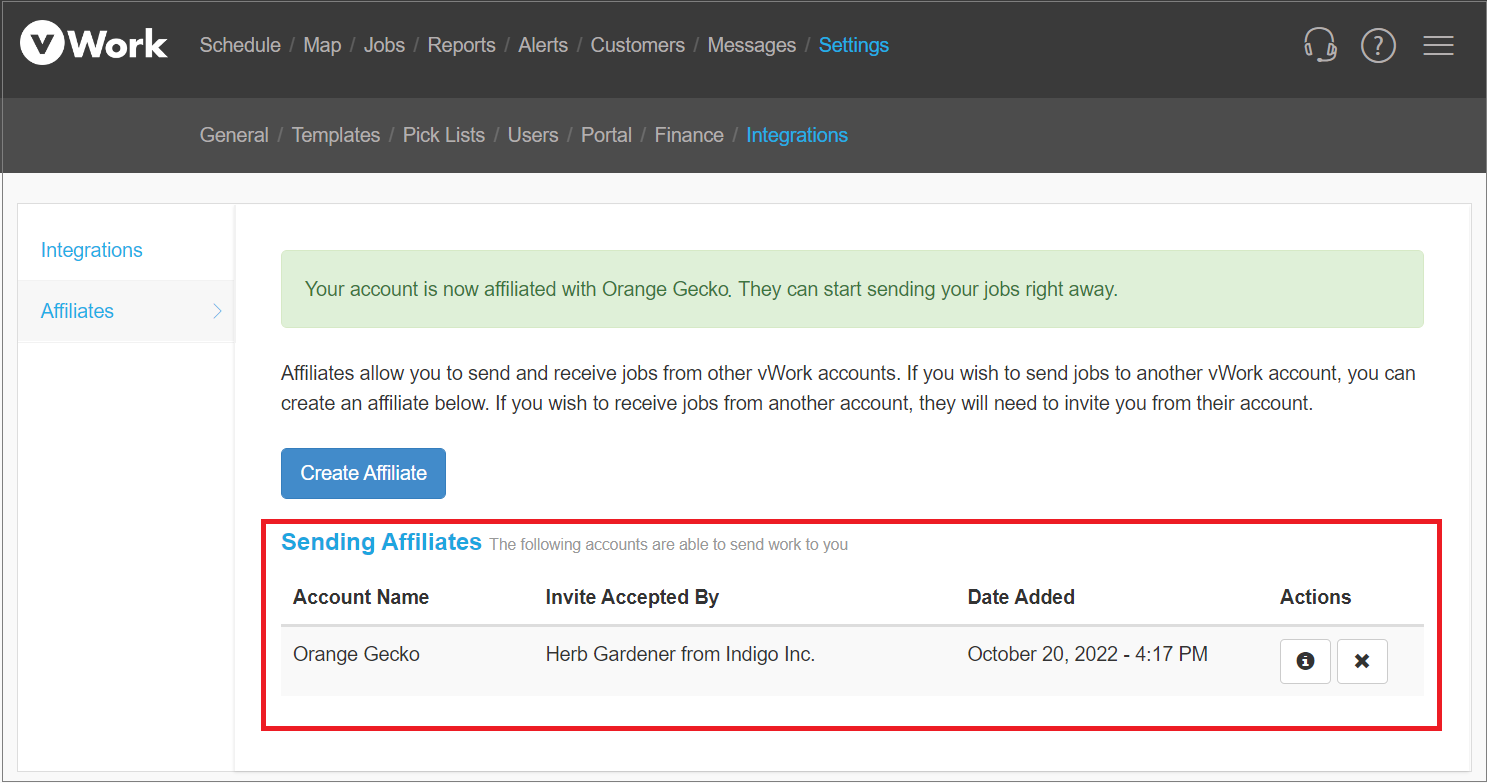Open the headset support icon
1487x783 pixels.
click(x=1320, y=45)
